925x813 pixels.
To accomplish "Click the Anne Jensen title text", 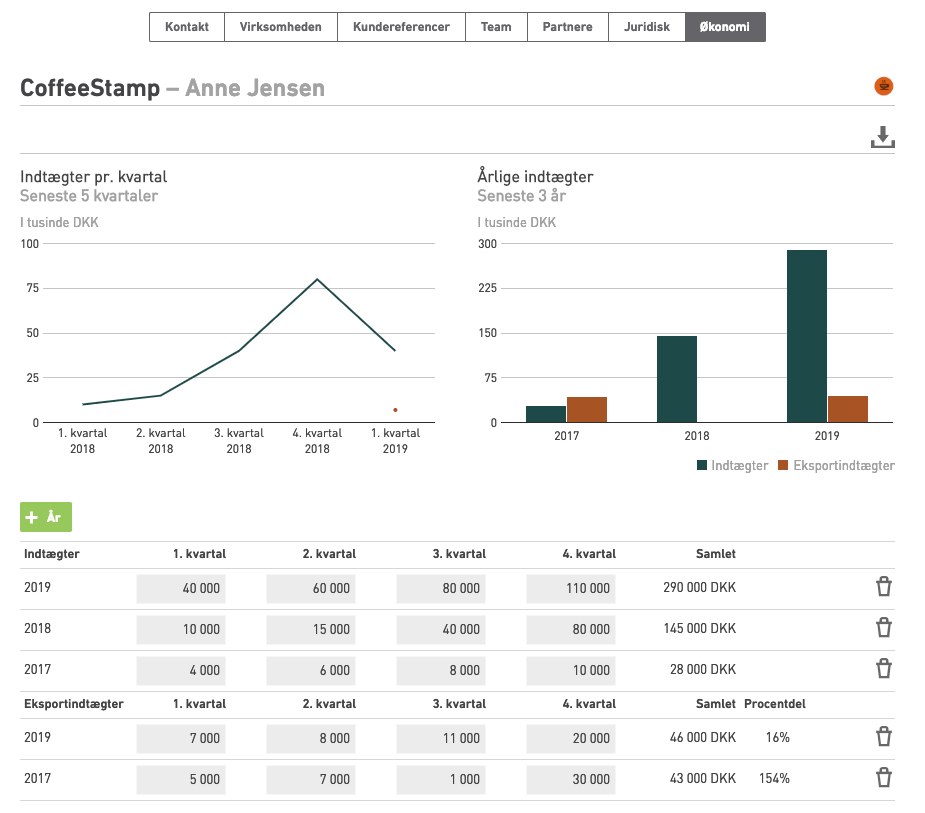I will [x=255, y=88].
